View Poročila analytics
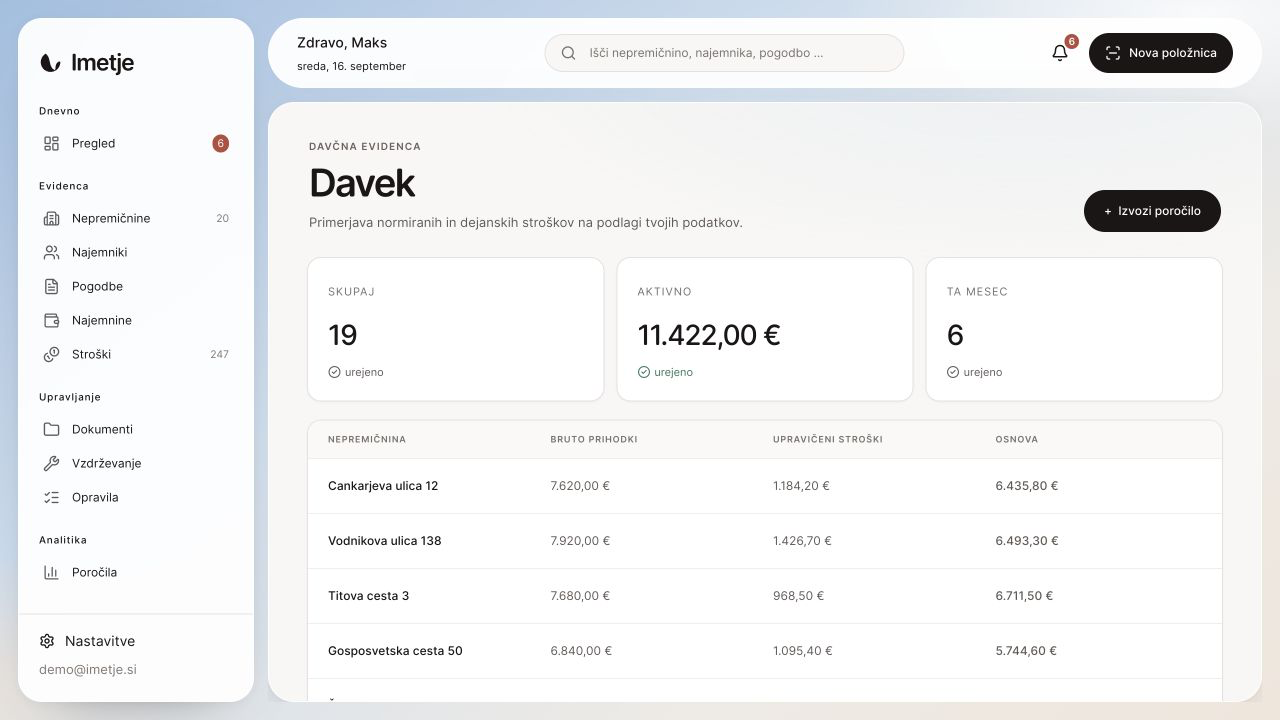 136,572
